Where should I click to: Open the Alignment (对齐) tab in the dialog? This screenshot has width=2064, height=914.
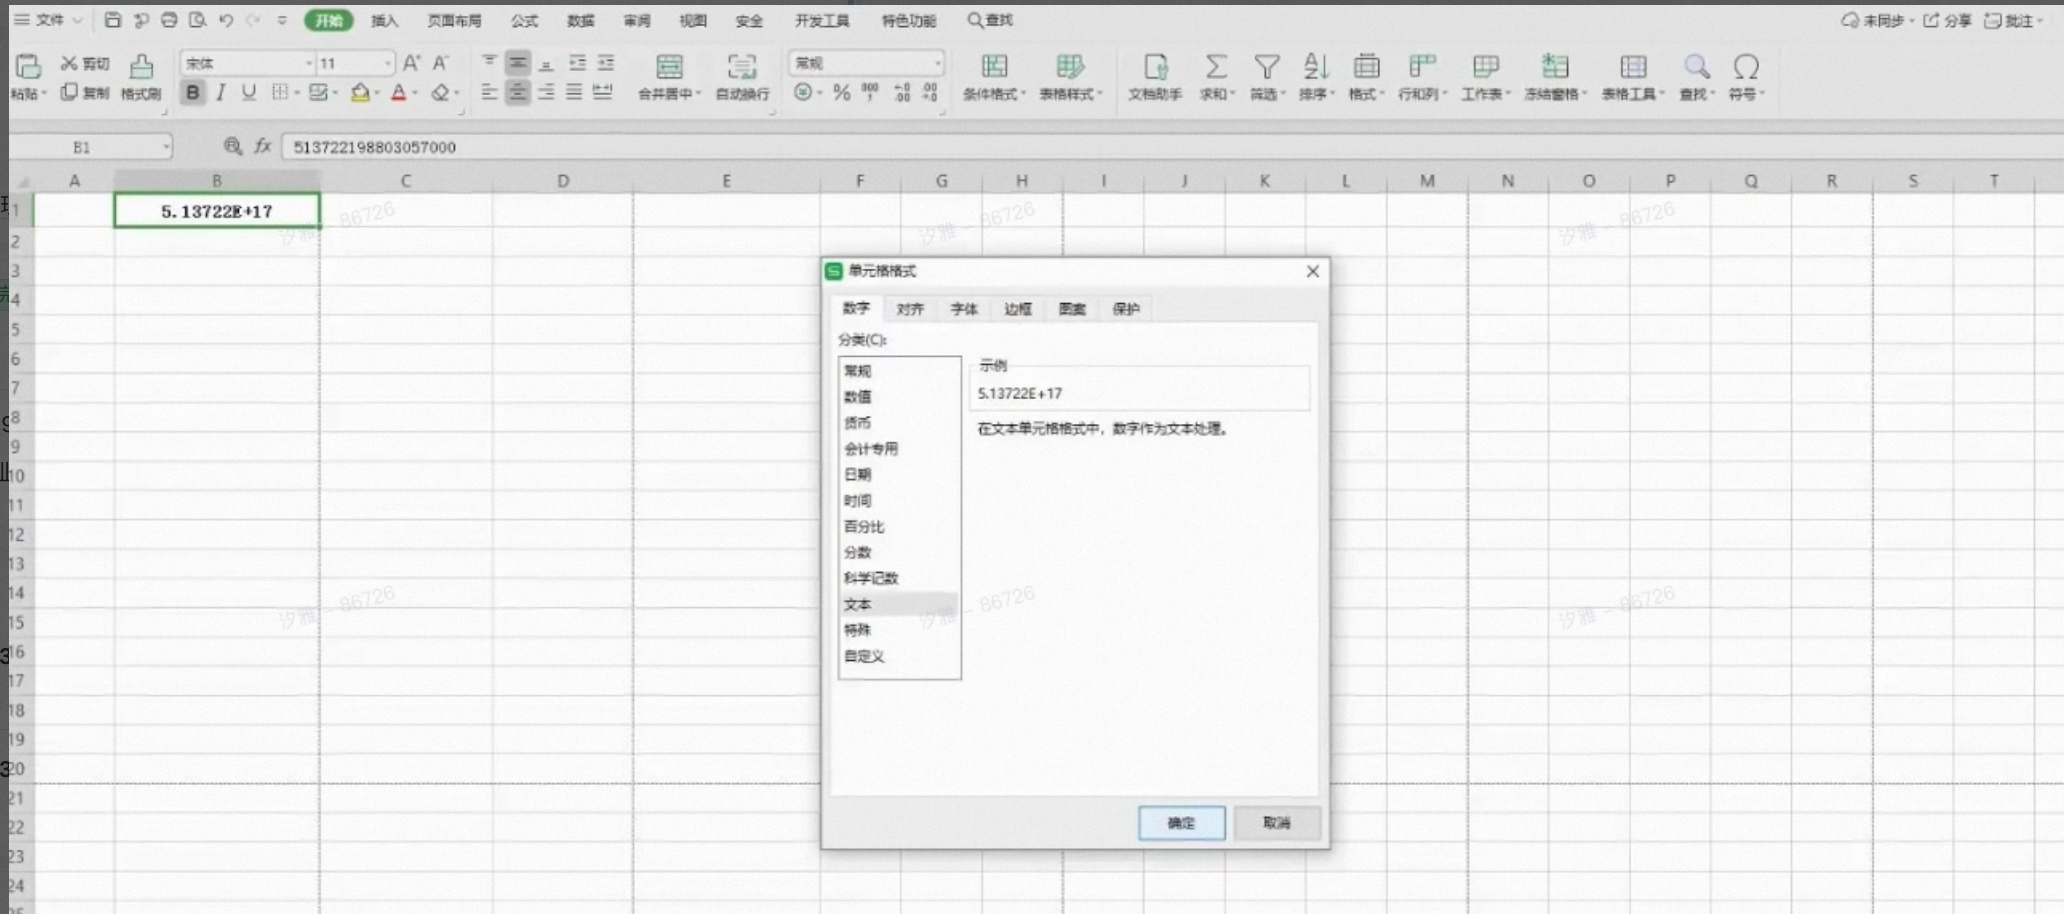tap(910, 309)
